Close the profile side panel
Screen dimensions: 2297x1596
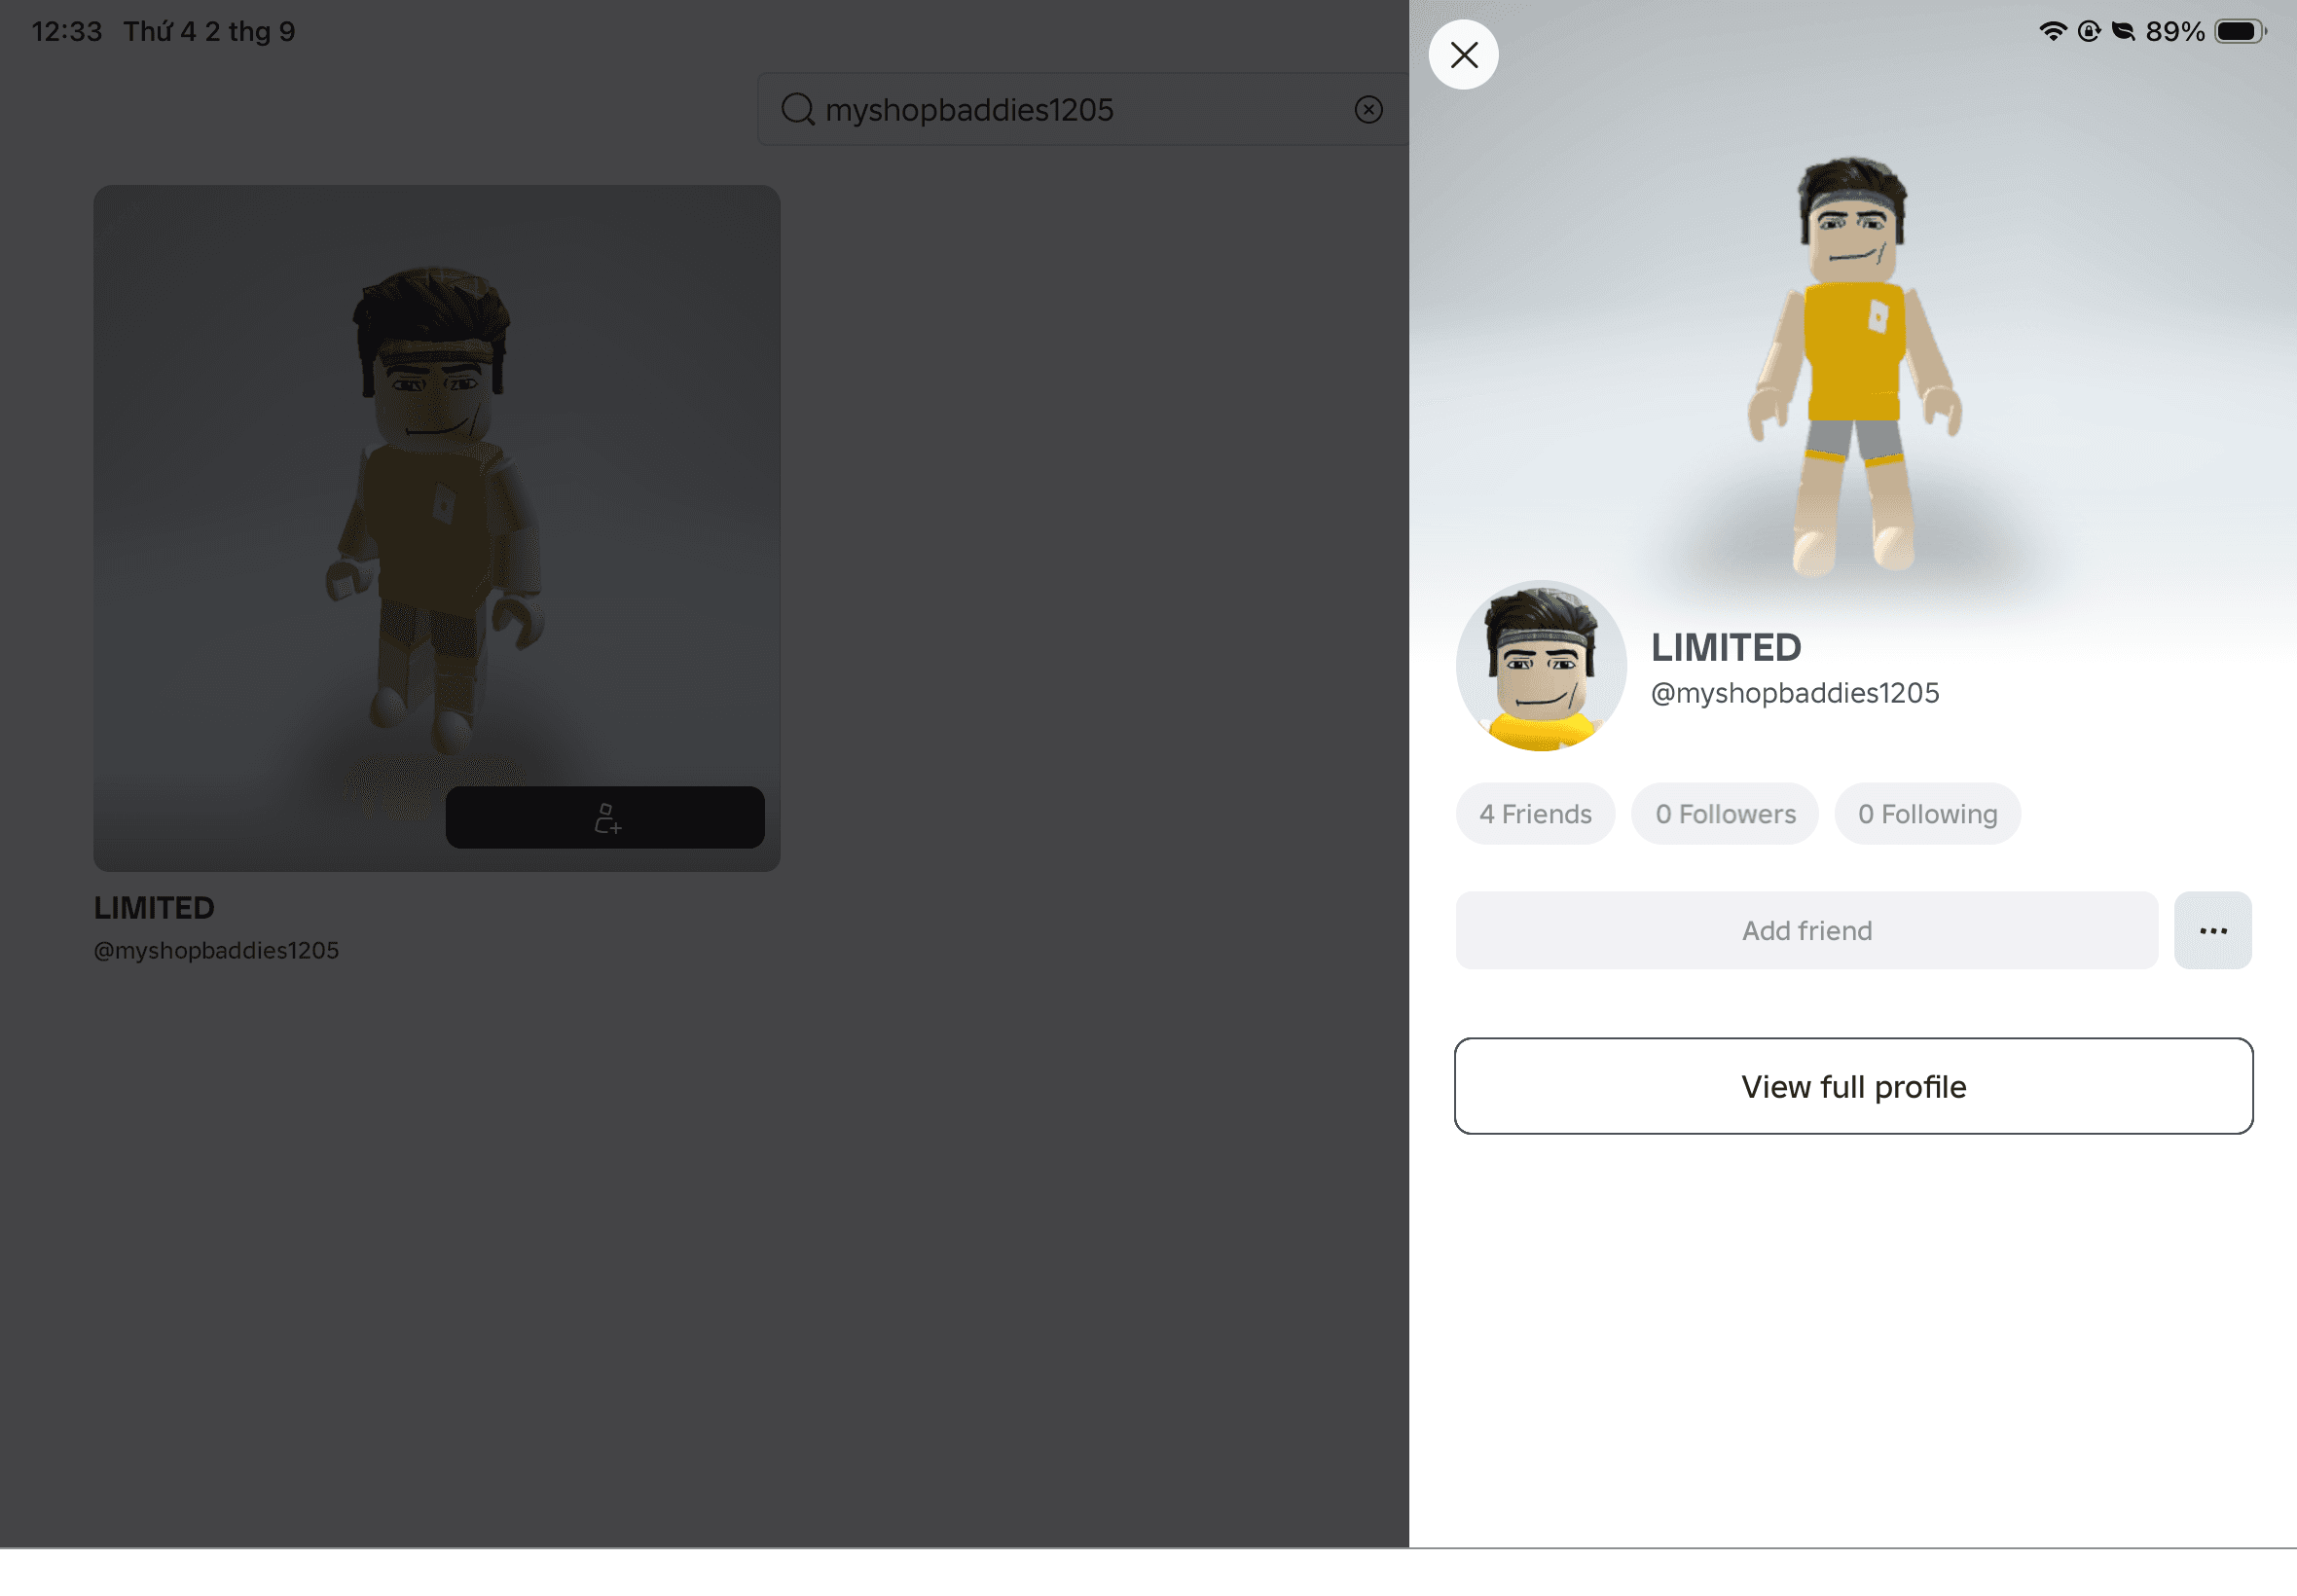(x=1463, y=55)
